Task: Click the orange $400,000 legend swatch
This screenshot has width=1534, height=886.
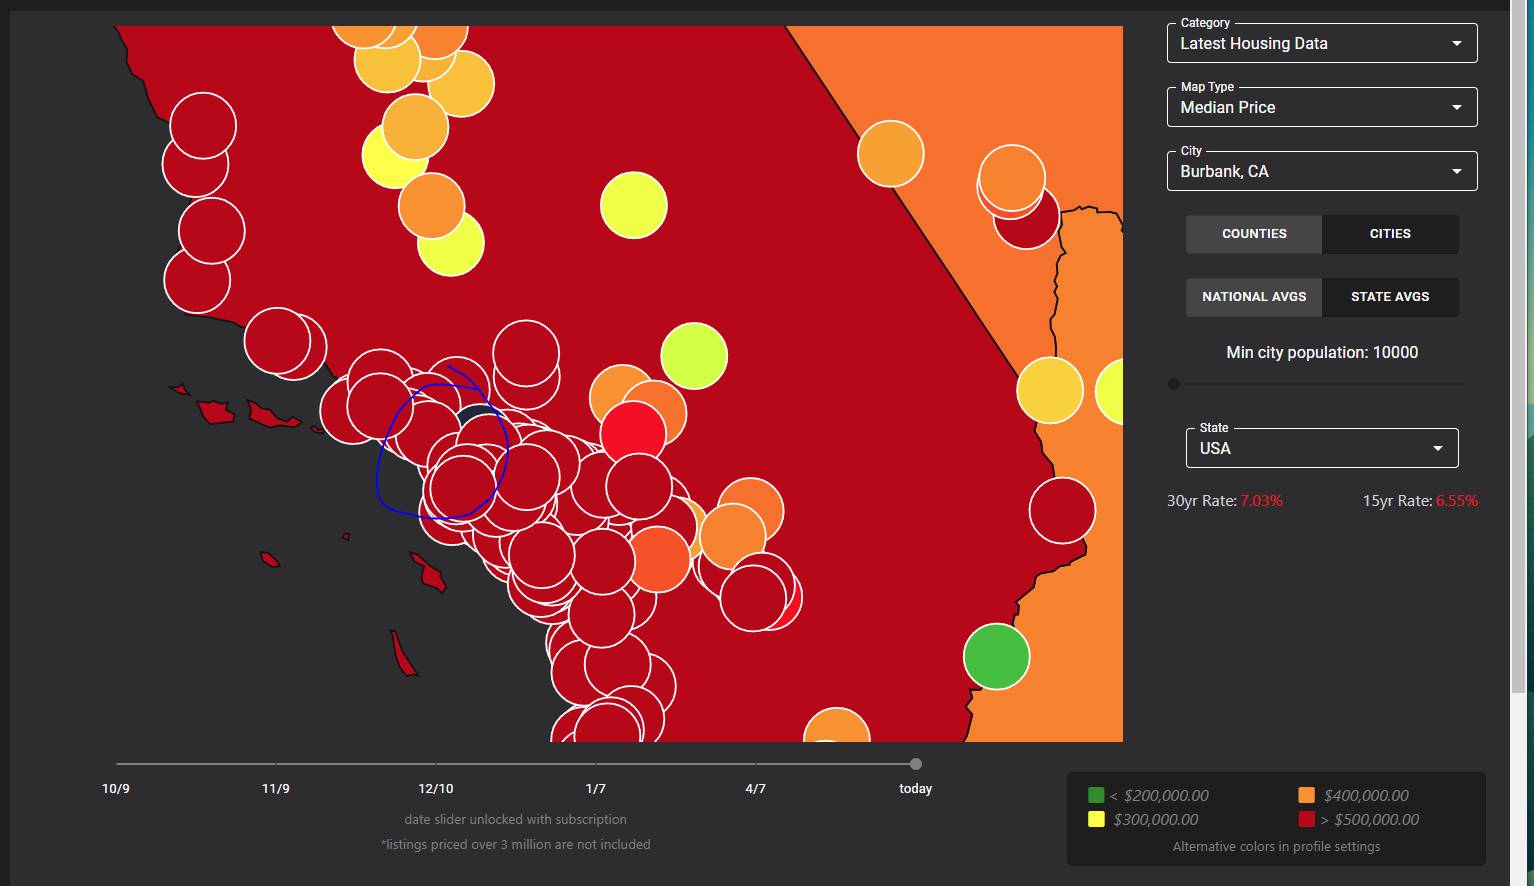Action: [x=1306, y=796]
